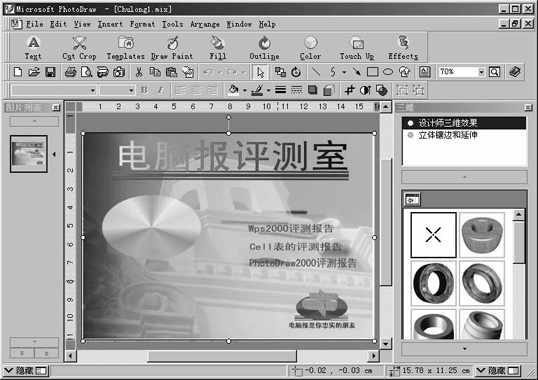Expand the 70% zoom dropdown
Viewport: 538px width, 380px height.
pos(481,72)
